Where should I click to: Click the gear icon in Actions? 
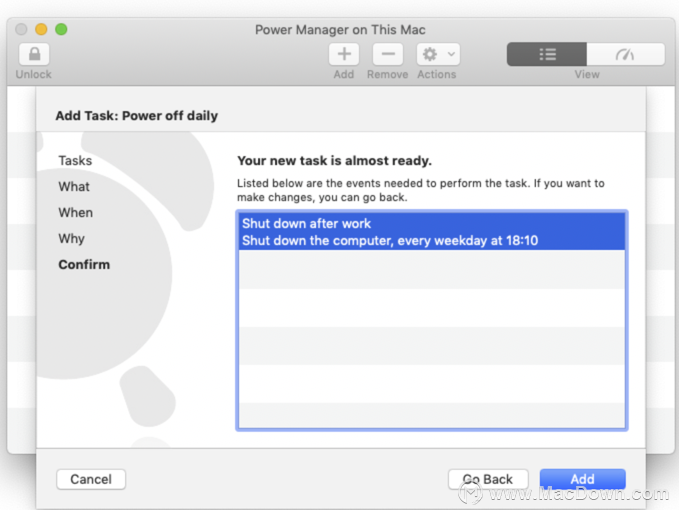(x=430, y=55)
